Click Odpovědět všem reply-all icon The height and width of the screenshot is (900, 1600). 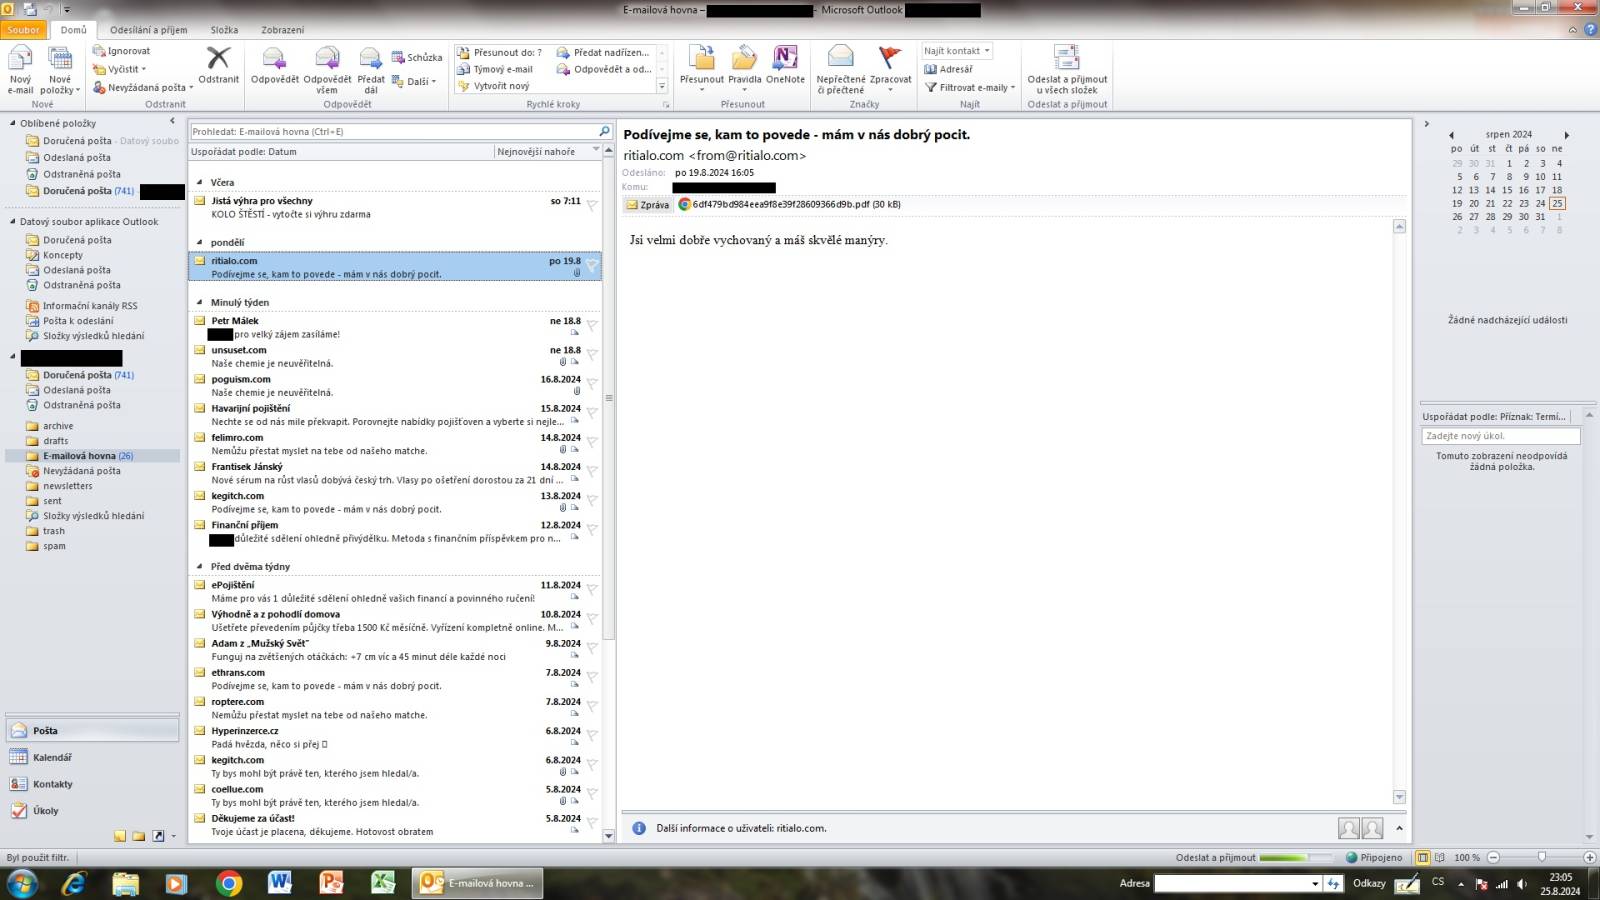[327, 69]
